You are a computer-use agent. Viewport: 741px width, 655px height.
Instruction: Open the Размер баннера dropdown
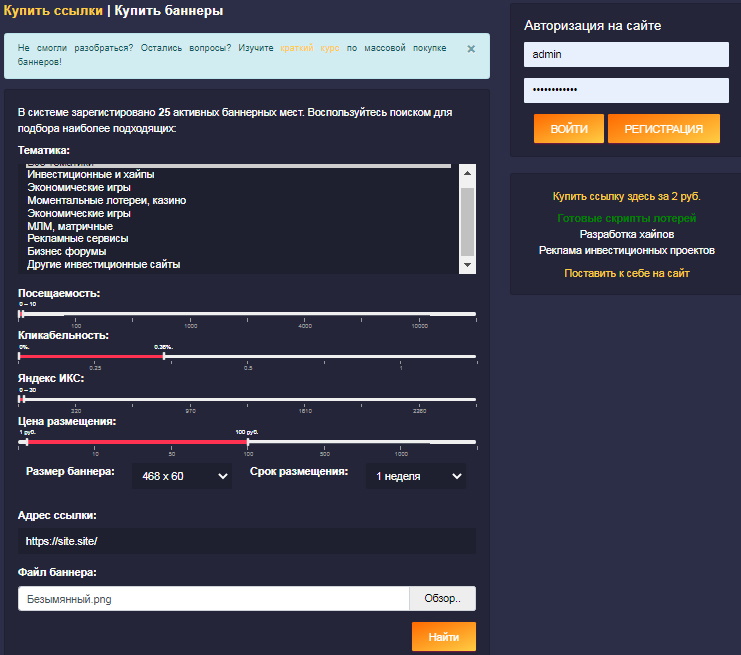[182, 476]
